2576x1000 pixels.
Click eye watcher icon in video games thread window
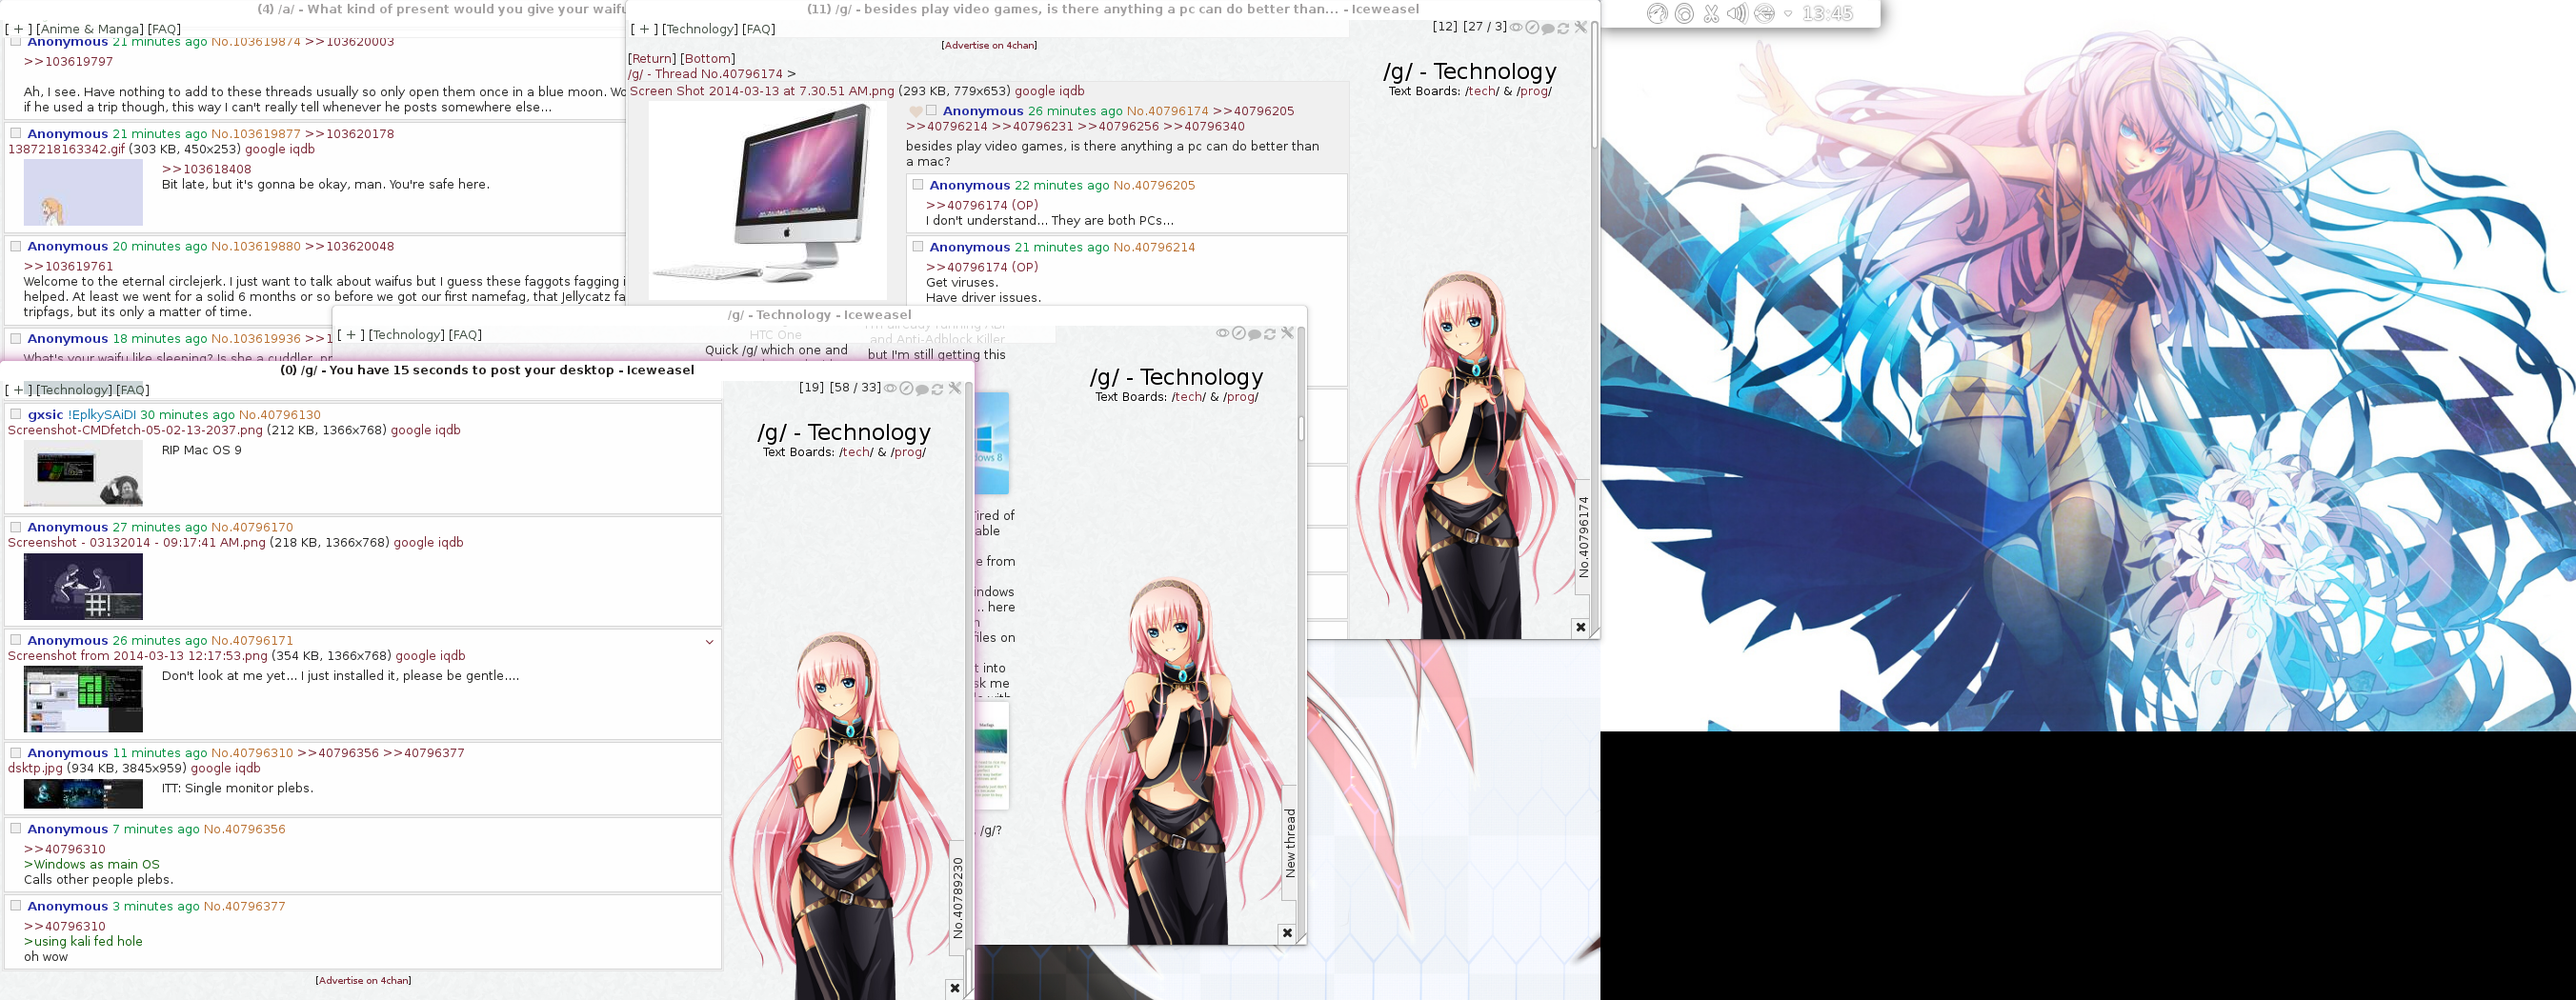tap(1516, 27)
